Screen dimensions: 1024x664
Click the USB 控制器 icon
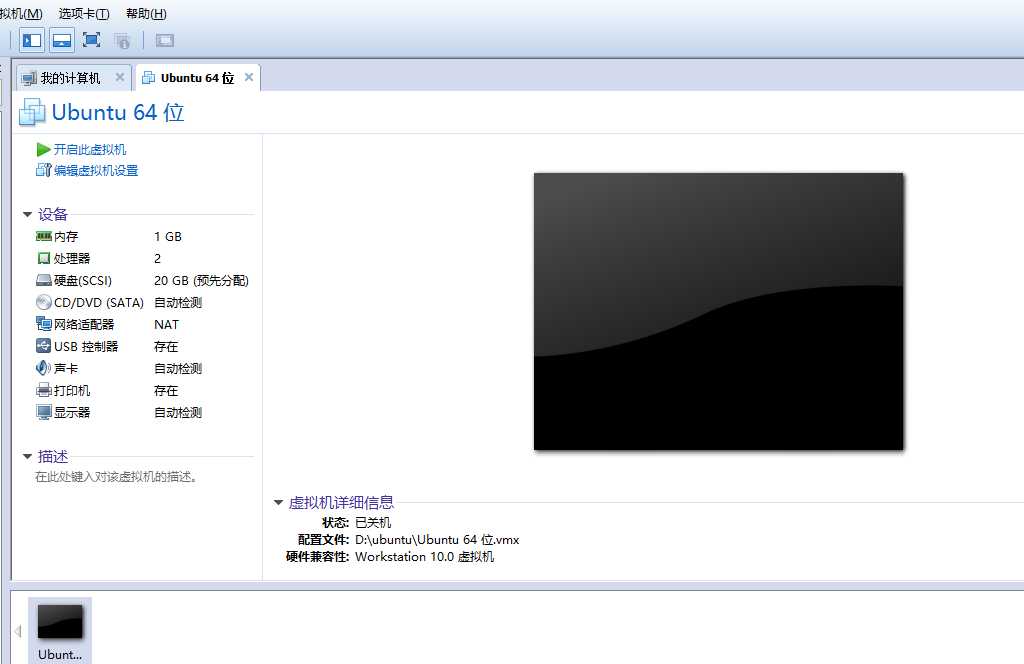(x=44, y=346)
